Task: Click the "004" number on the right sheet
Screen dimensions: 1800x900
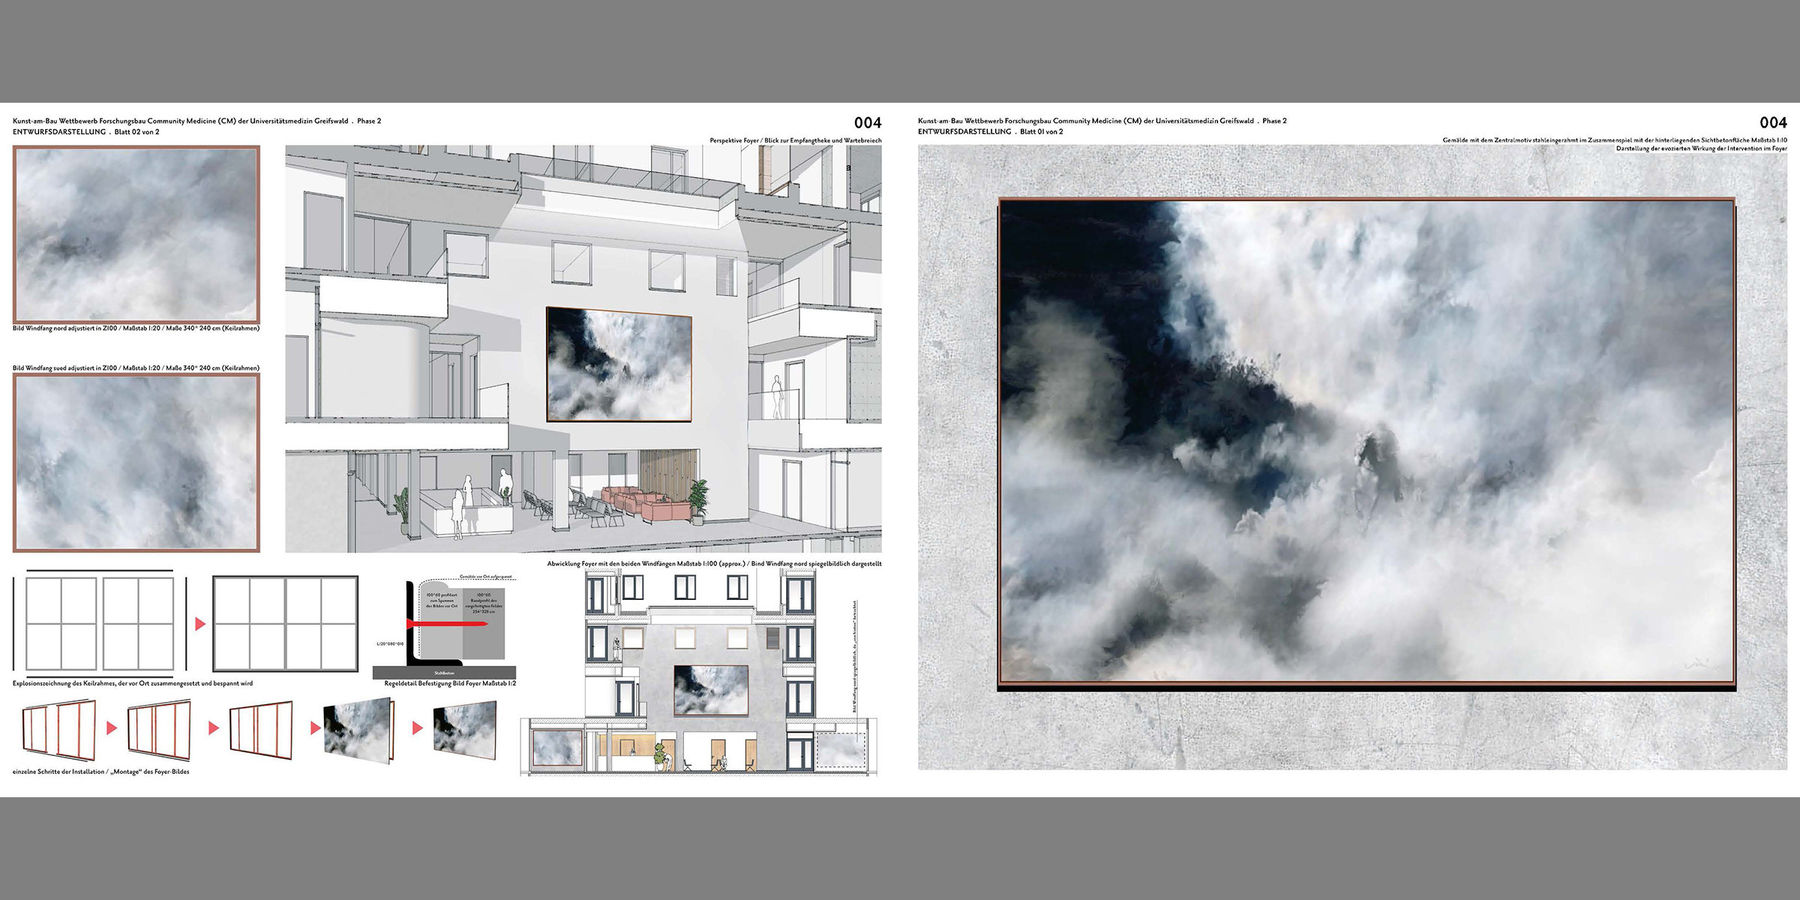Action: coord(1772,123)
